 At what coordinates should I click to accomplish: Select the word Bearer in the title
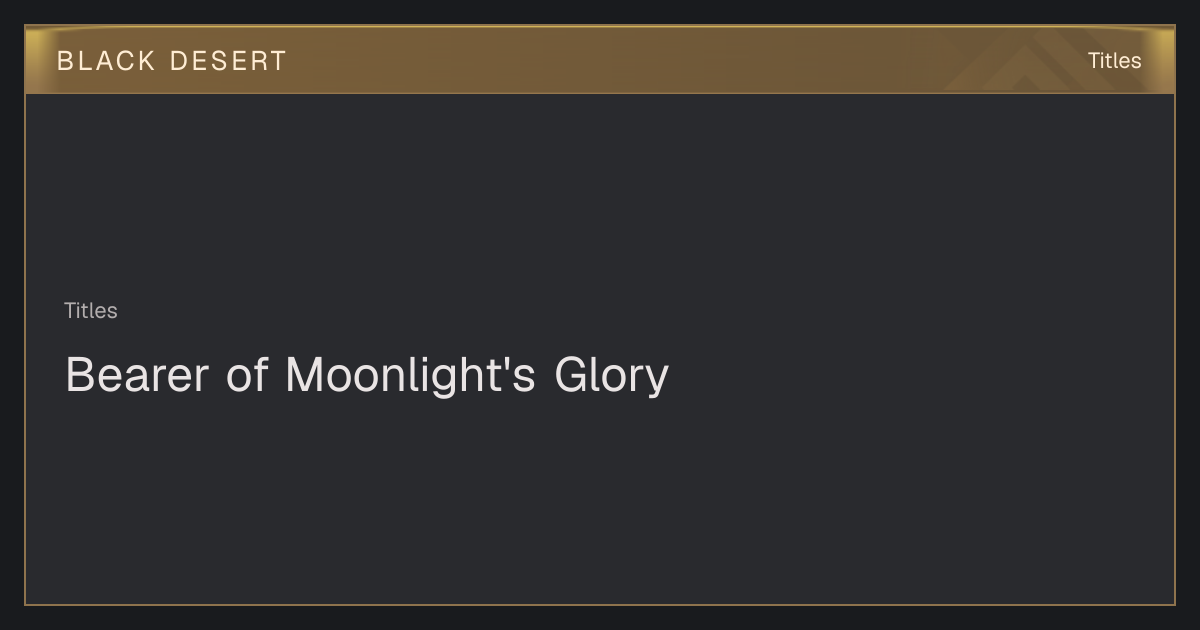point(137,376)
